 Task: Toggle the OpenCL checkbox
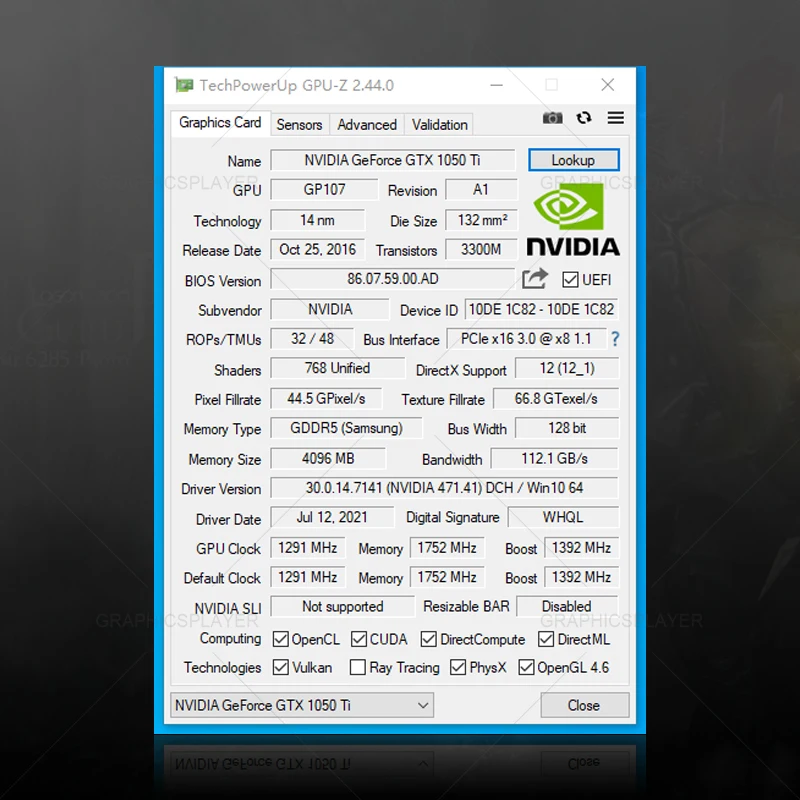281,639
